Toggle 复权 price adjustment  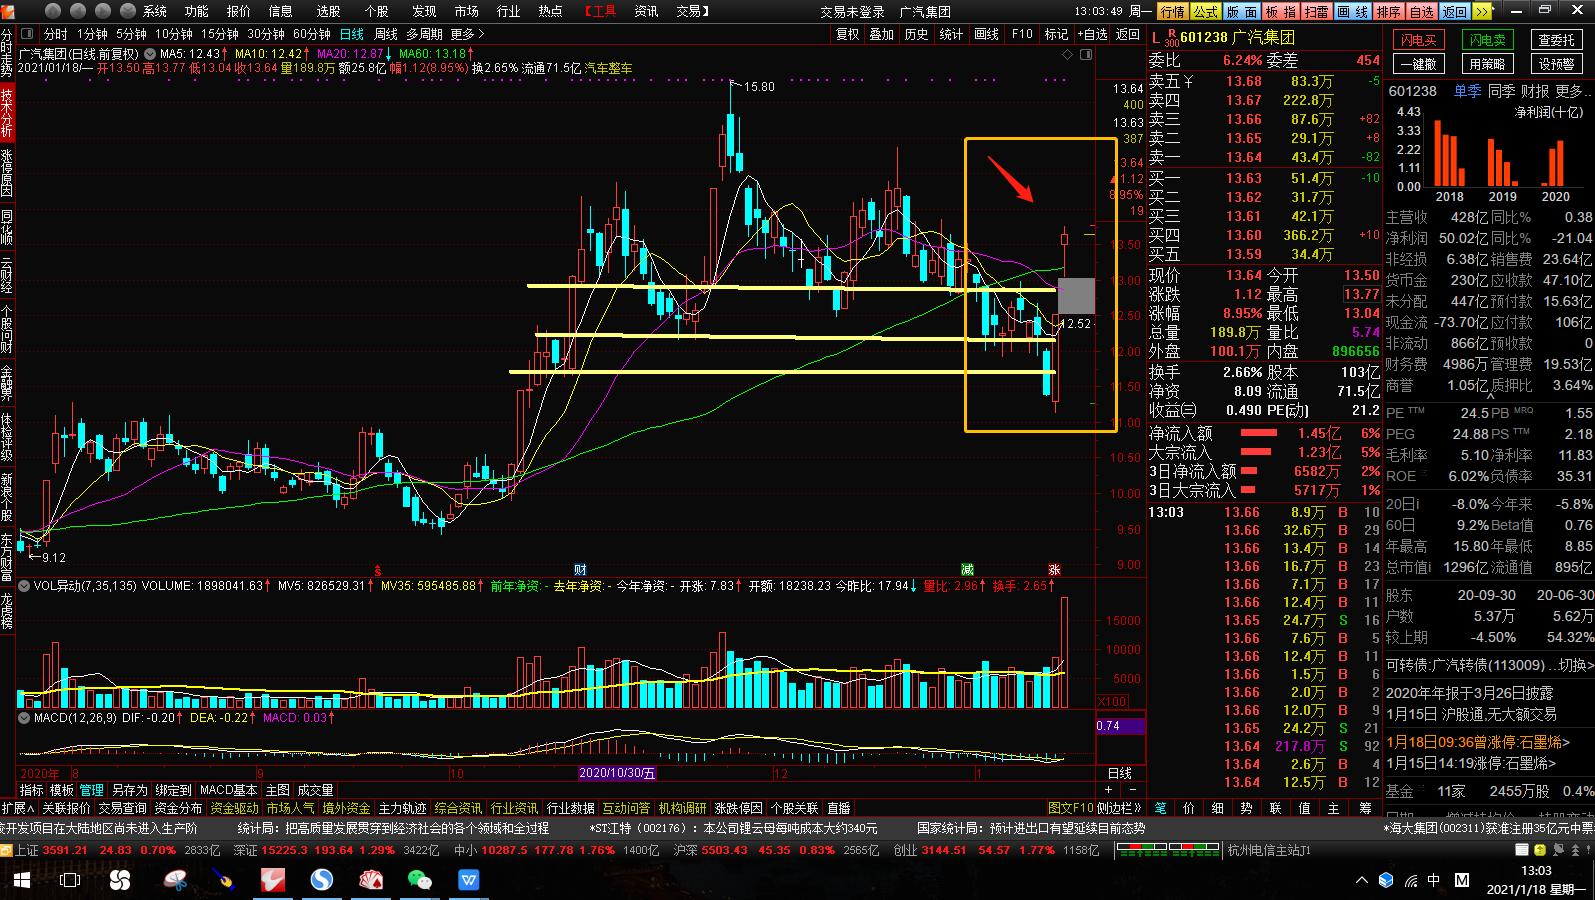(848, 34)
